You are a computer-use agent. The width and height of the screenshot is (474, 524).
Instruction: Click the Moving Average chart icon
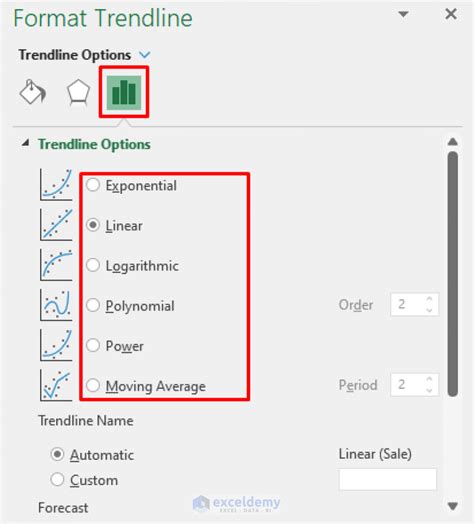(56, 385)
